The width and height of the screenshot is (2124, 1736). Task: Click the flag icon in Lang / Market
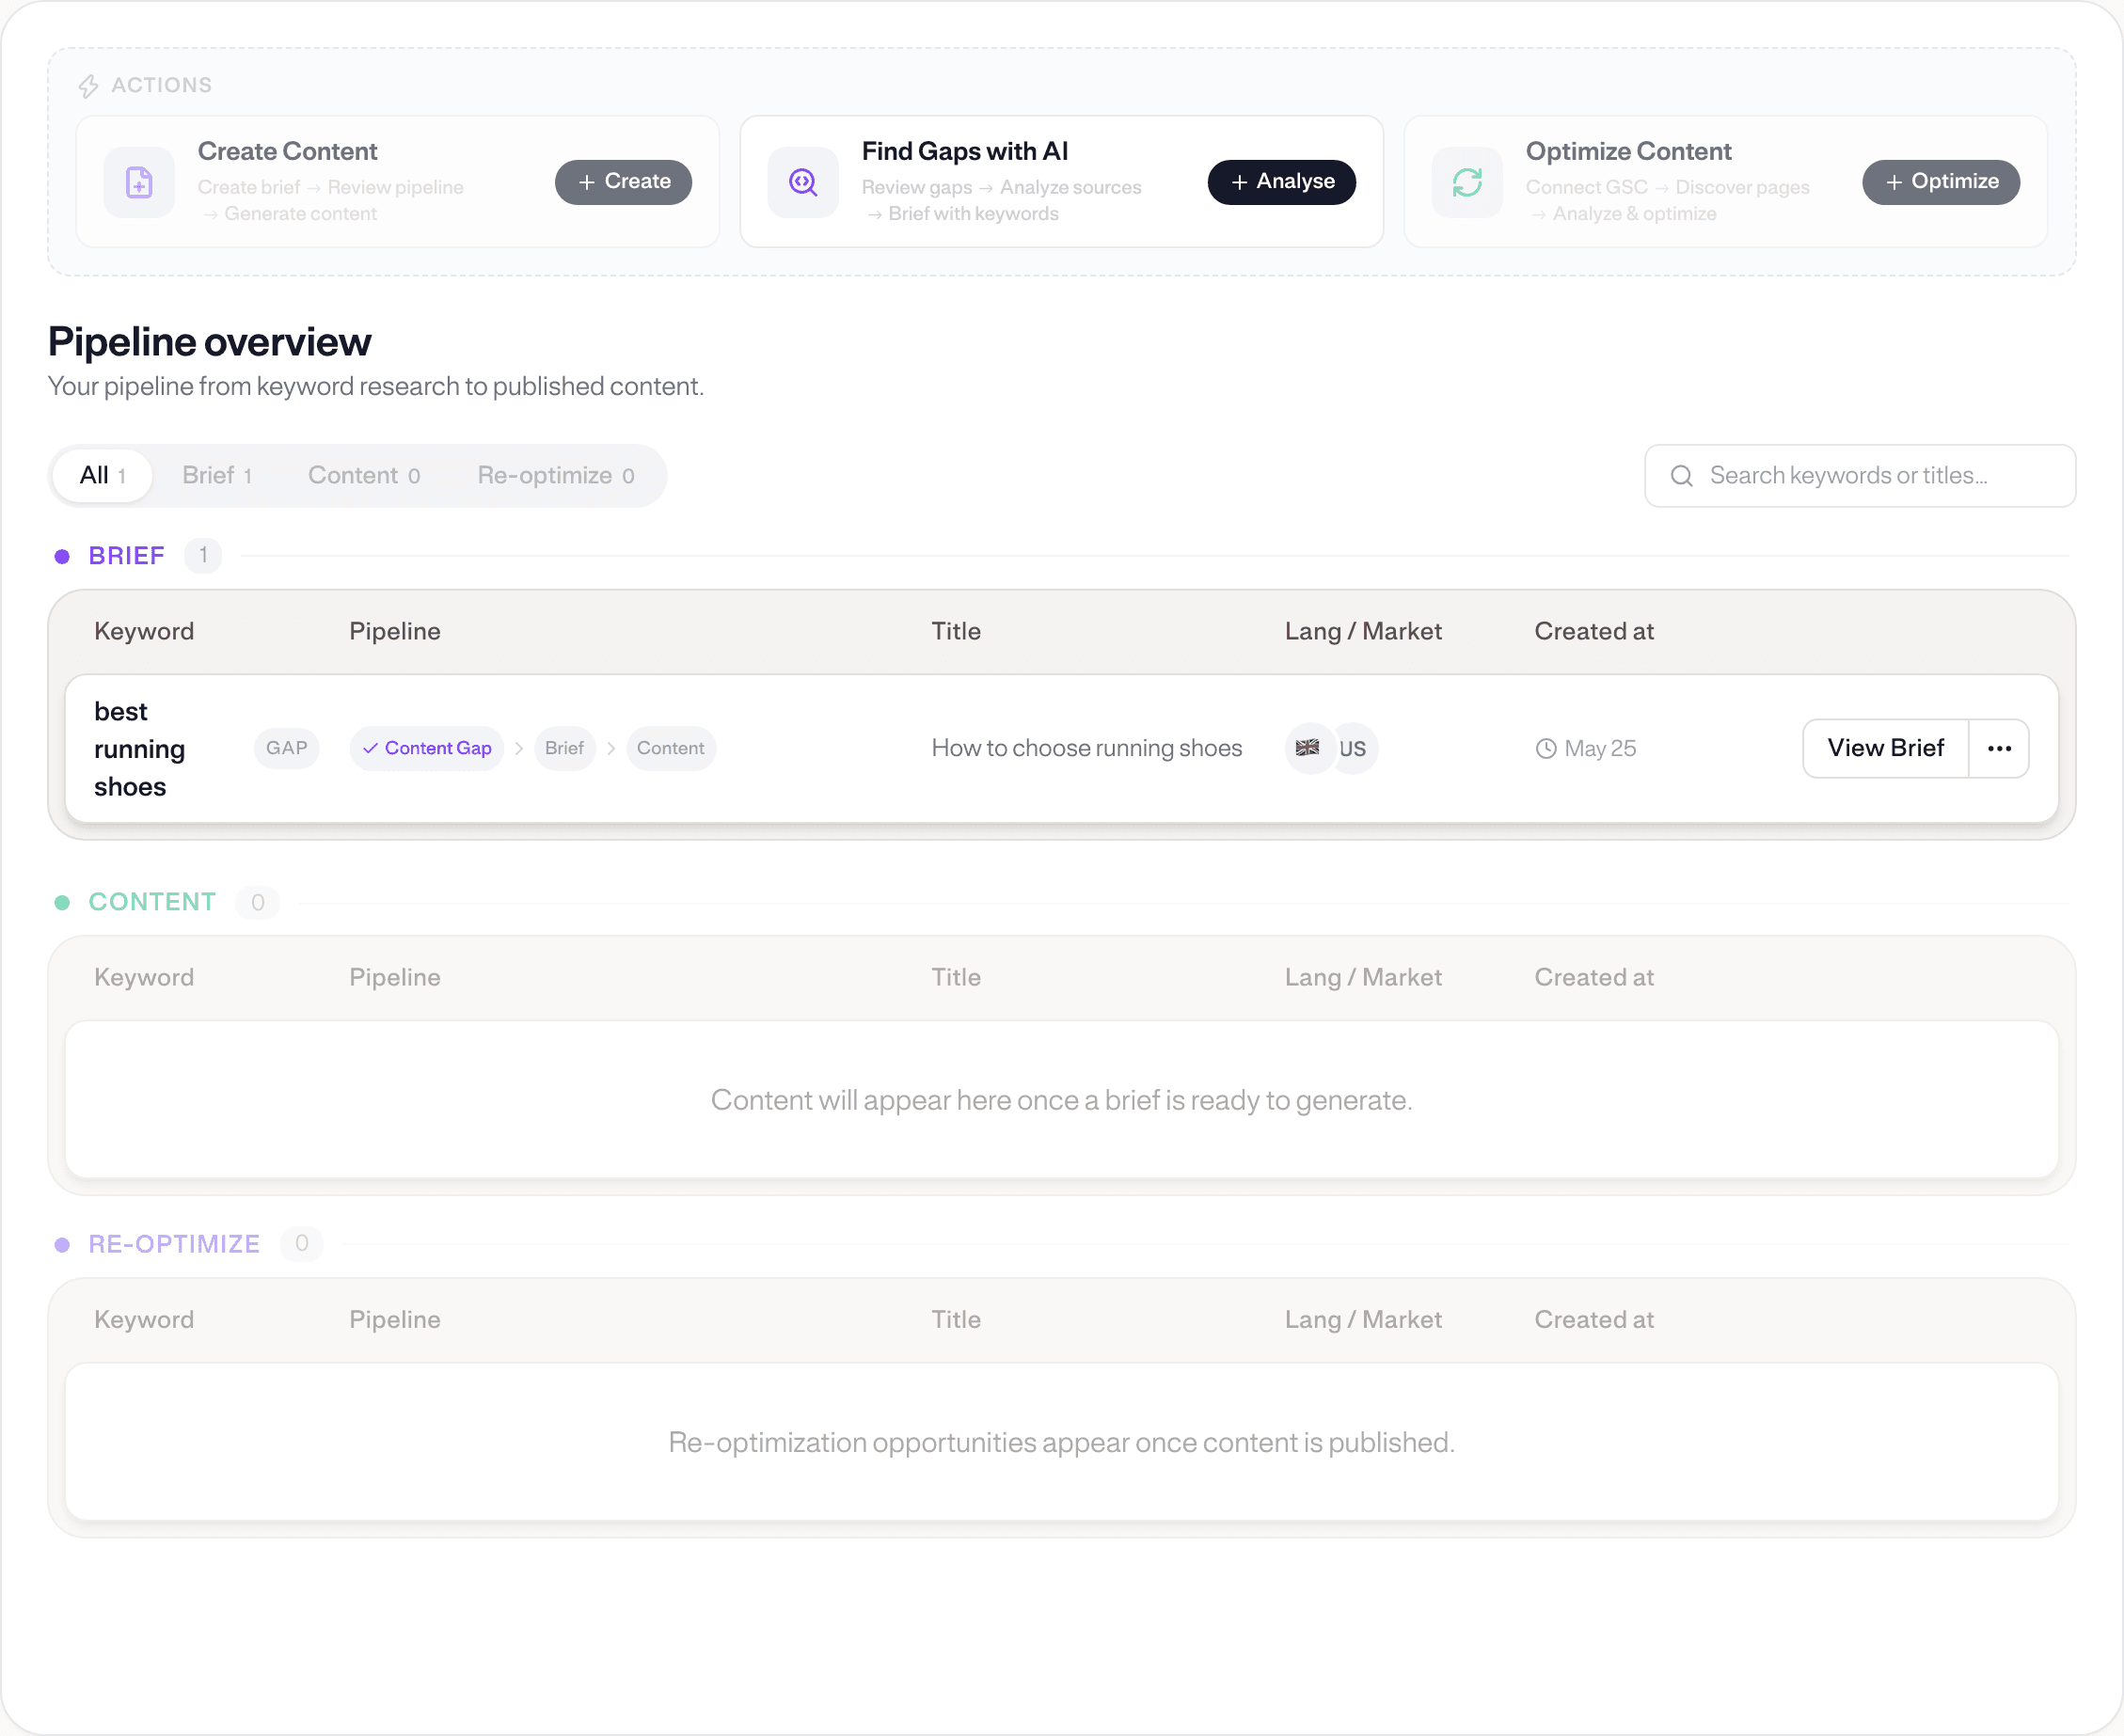pyautogui.click(x=1307, y=748)
